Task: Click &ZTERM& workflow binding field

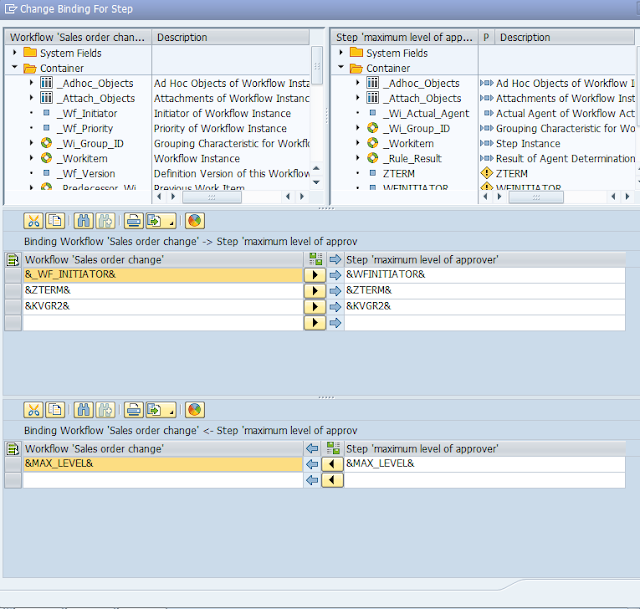Action: (x=163, y=291)
